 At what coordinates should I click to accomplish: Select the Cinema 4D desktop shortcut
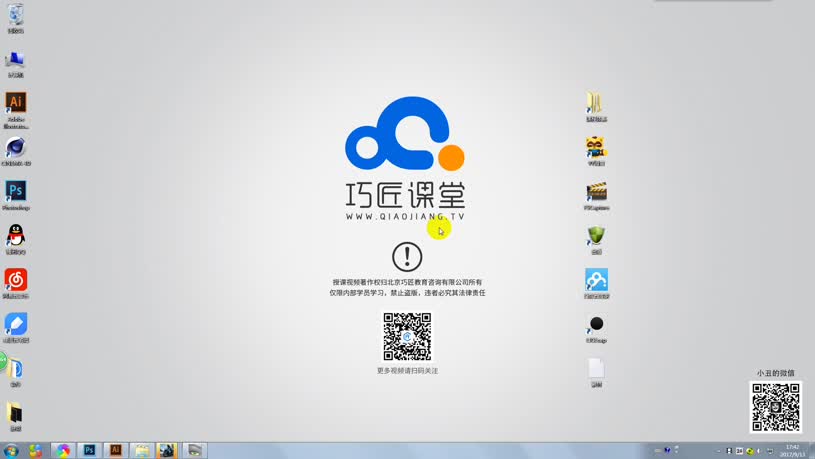[16, 151]
